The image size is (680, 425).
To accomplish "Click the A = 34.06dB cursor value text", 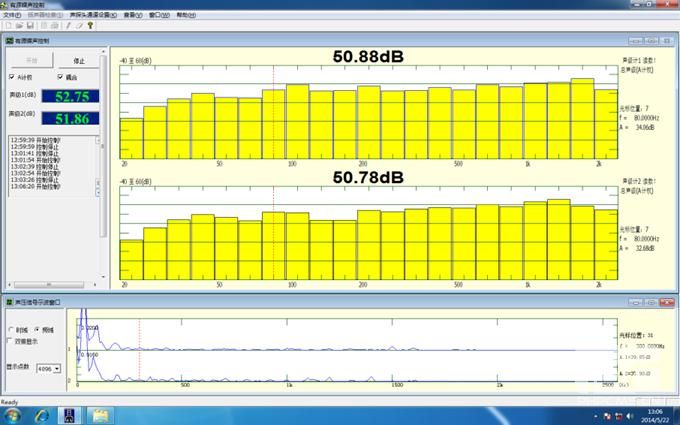I will coord(637,128).
